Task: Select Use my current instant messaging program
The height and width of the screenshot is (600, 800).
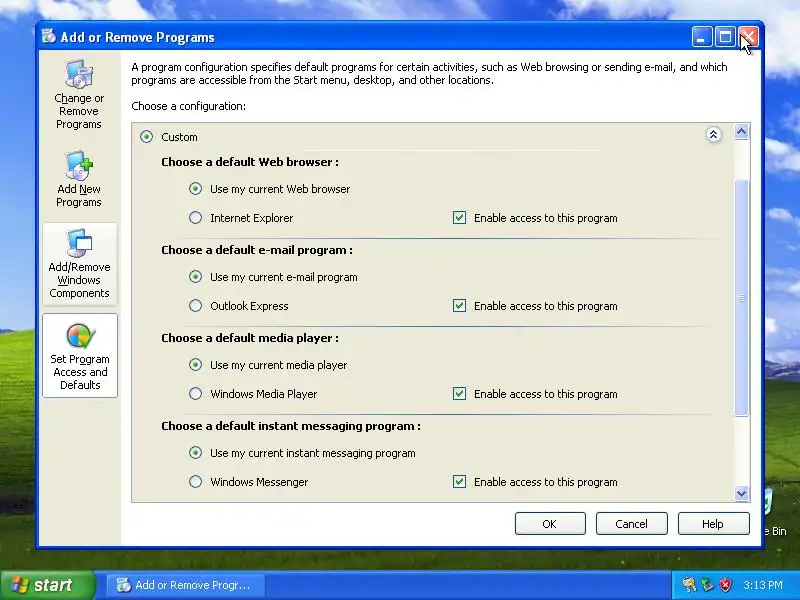Action: (195, 453)
